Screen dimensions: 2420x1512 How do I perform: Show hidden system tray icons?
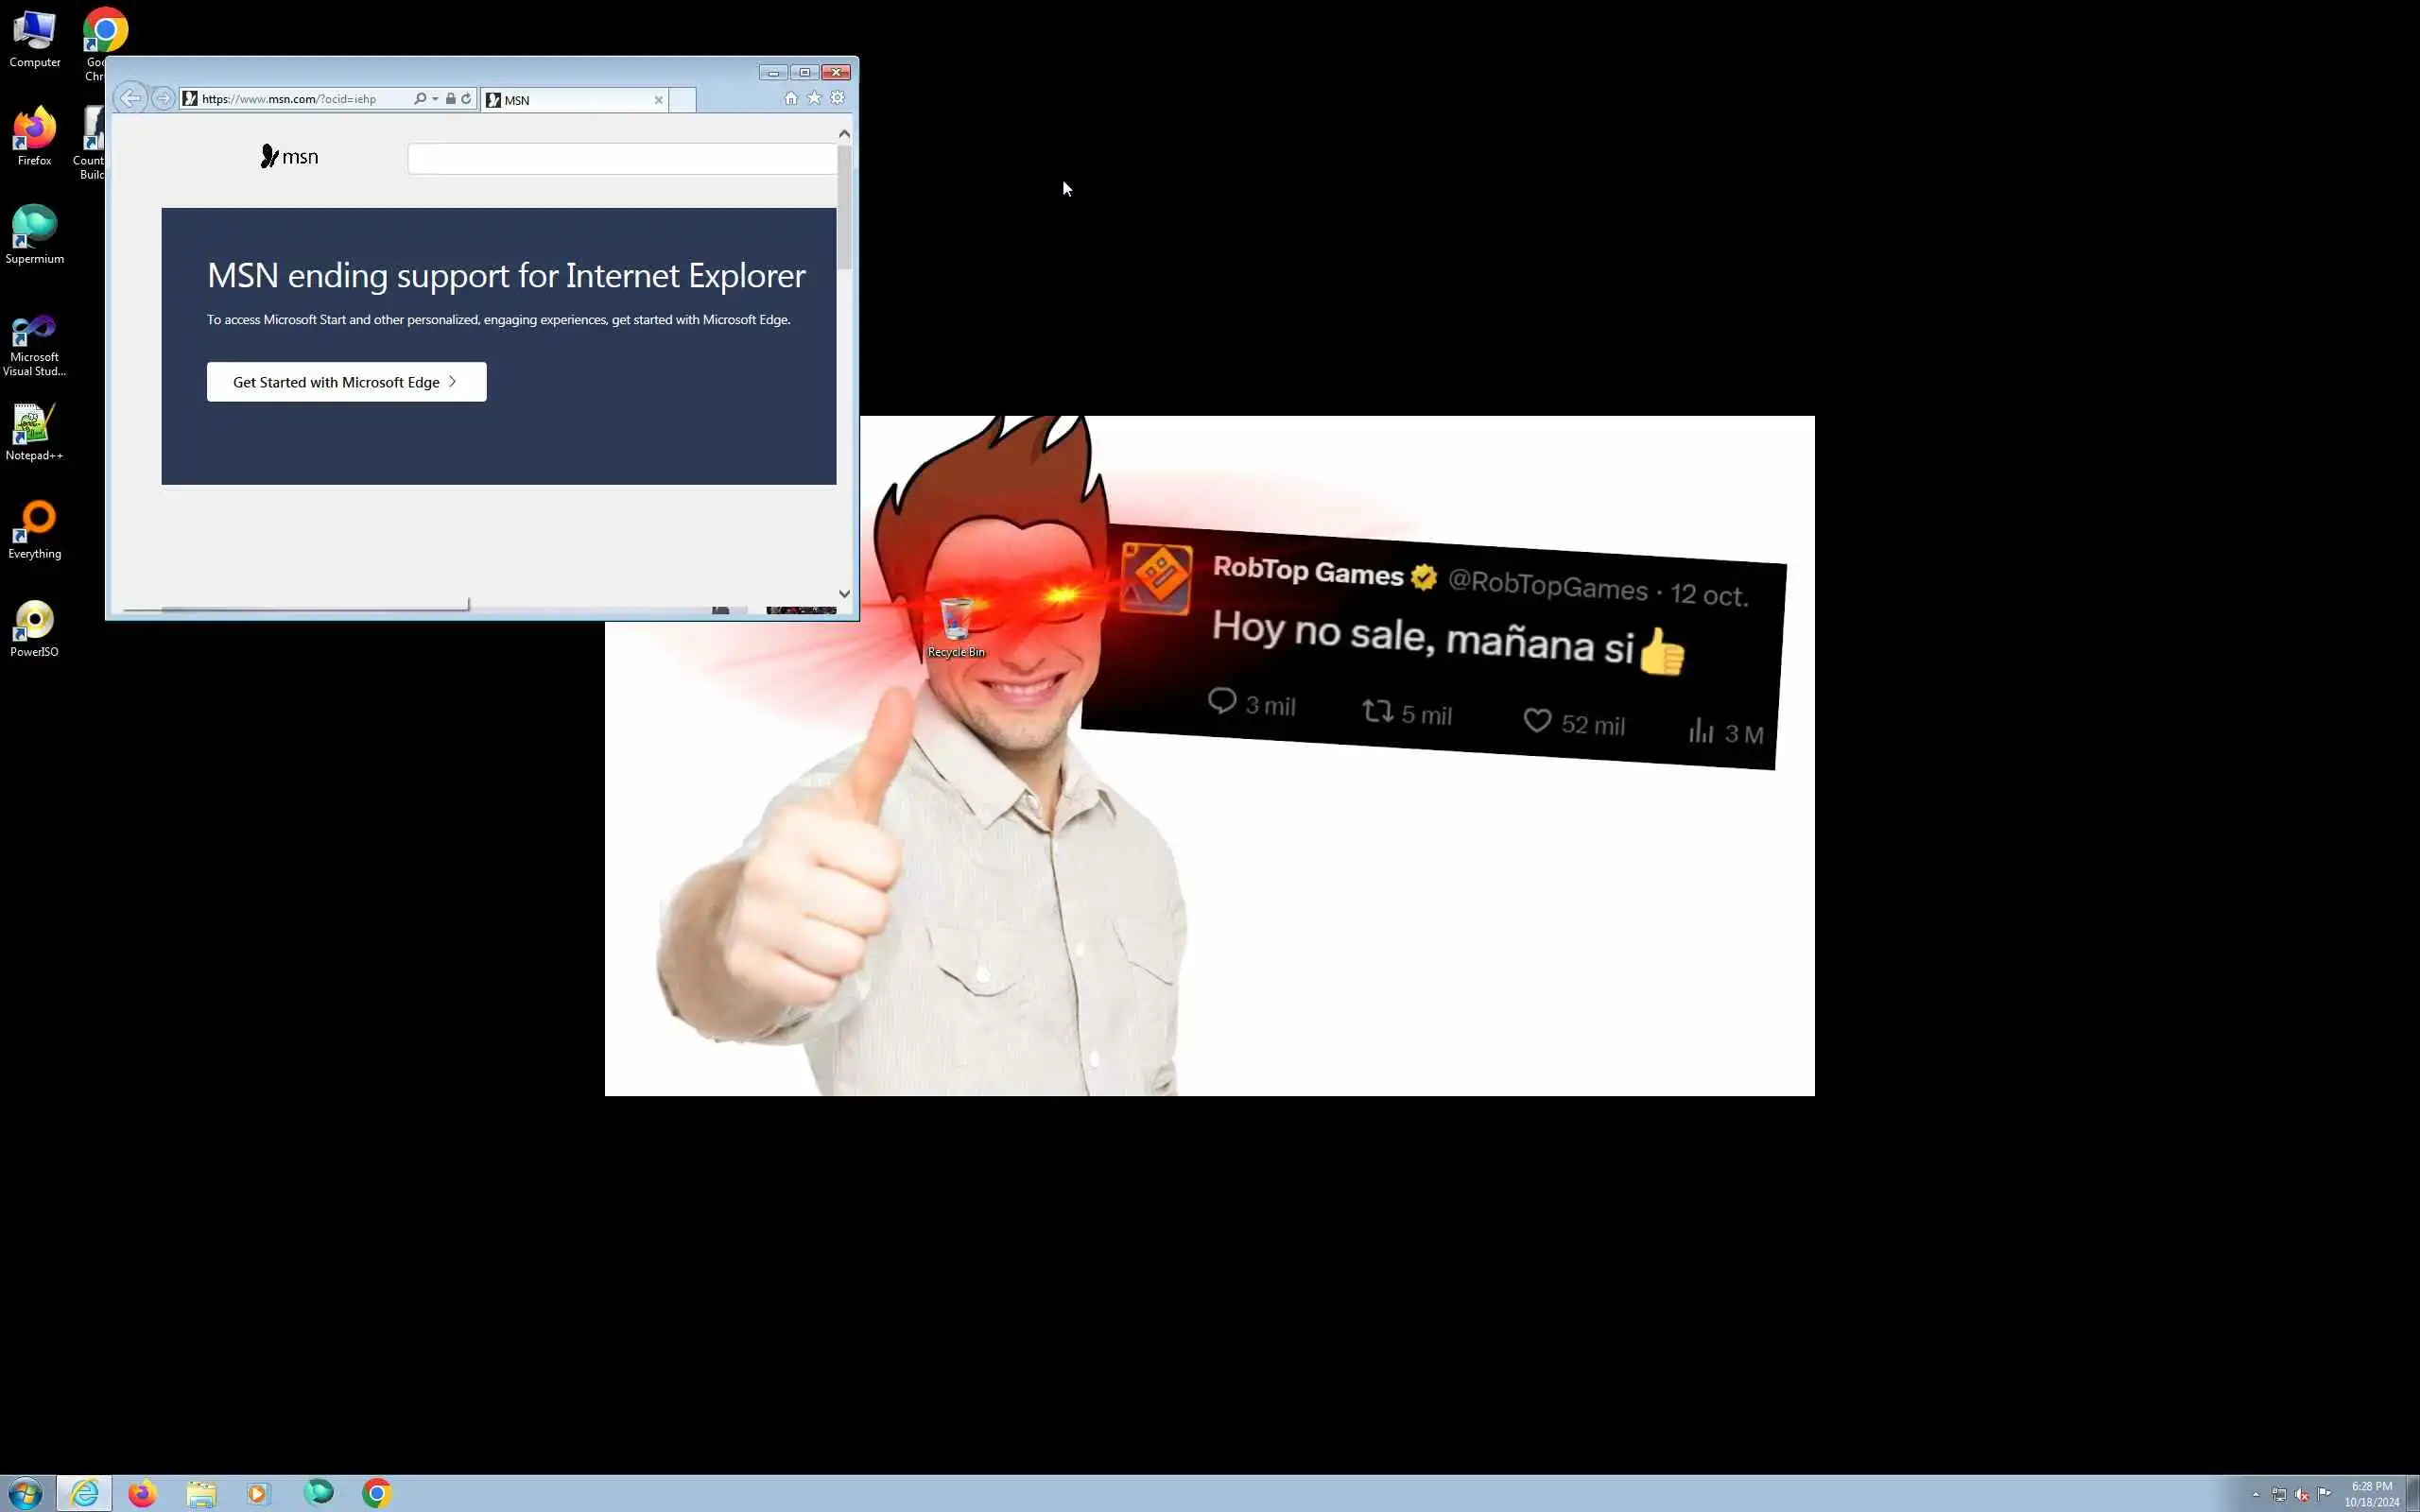2256,1495
